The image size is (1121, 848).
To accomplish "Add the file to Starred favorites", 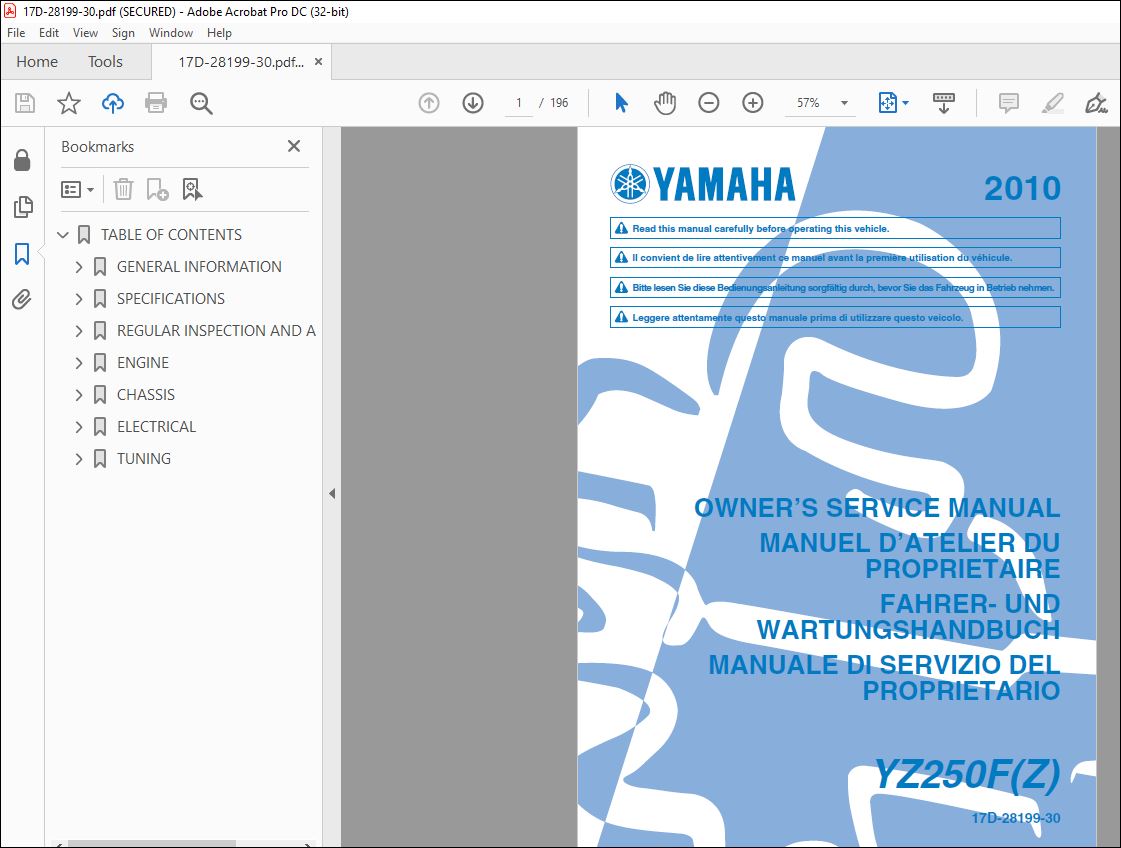I will click(x=69, y=103).
